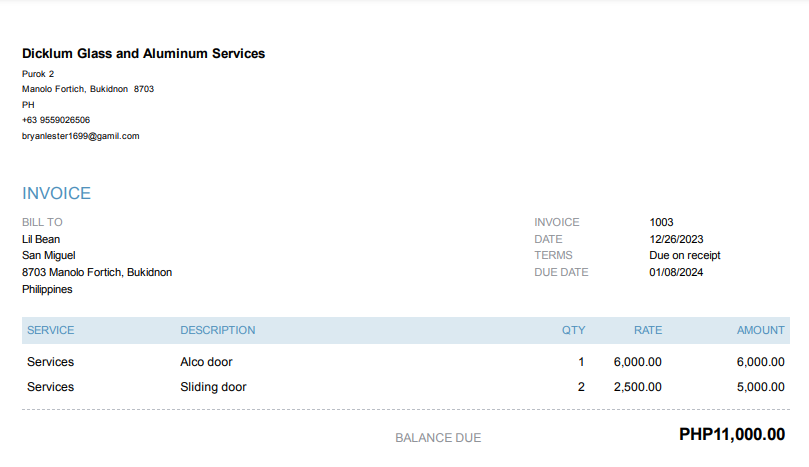
Task: Click the QTY column header
Action: pyautogui.click(x=573, y=330)
